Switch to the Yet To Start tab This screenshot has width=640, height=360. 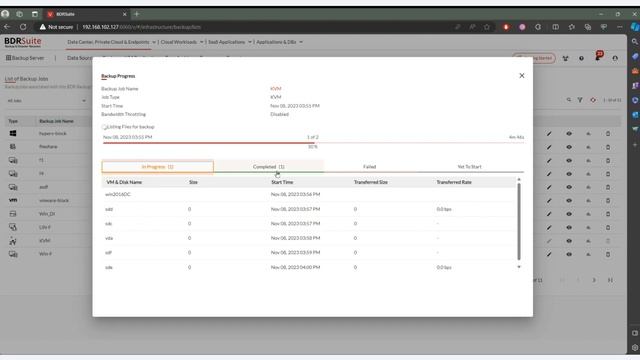469,167
